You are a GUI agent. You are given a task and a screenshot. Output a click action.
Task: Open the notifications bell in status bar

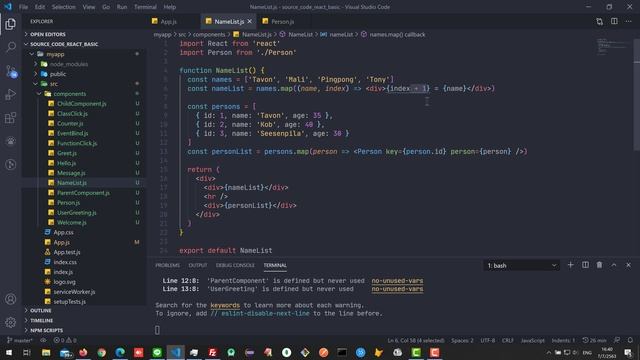tap(630, 340)
